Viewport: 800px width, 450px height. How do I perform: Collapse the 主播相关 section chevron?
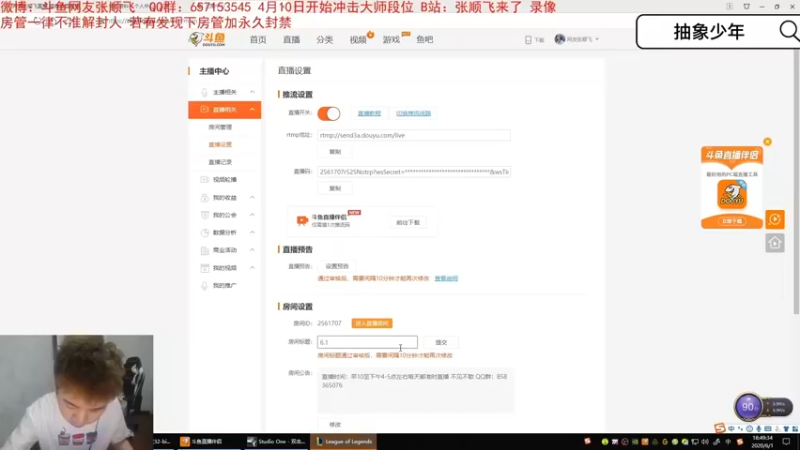[252, 92]
